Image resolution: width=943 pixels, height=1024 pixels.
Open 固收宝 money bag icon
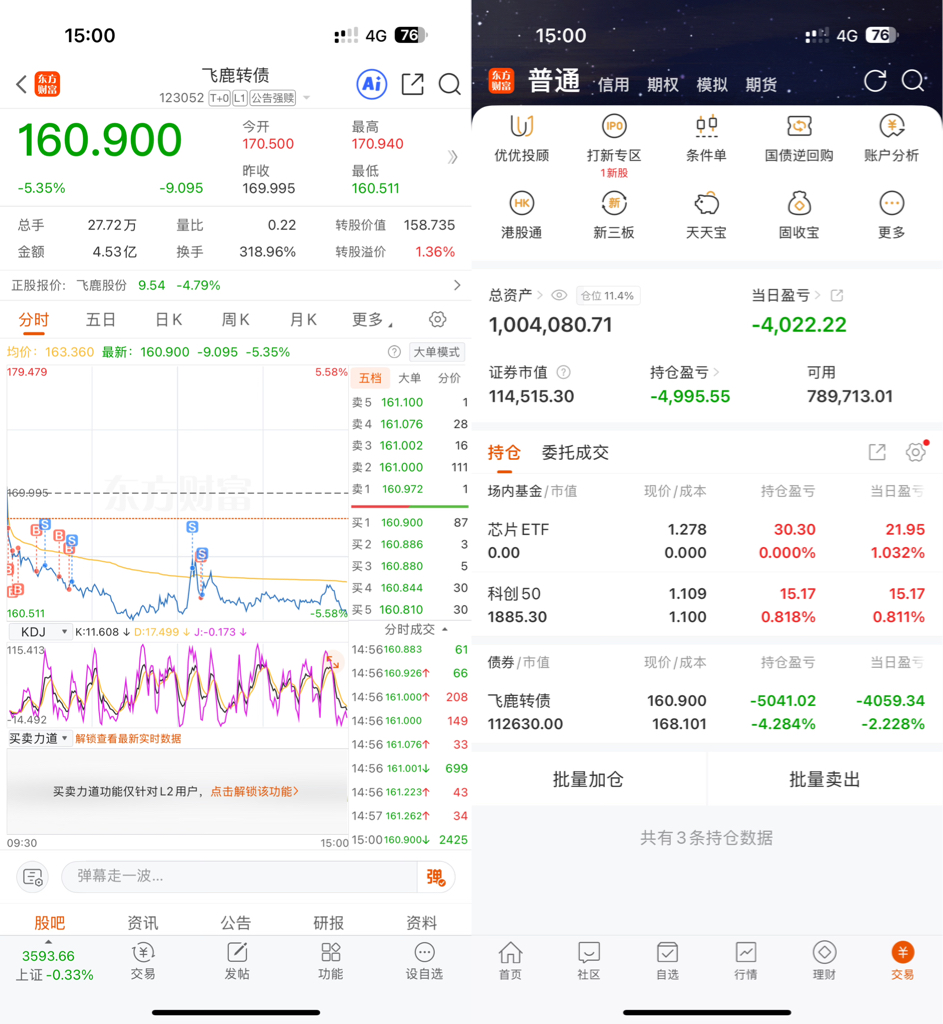tap(799, 216)
